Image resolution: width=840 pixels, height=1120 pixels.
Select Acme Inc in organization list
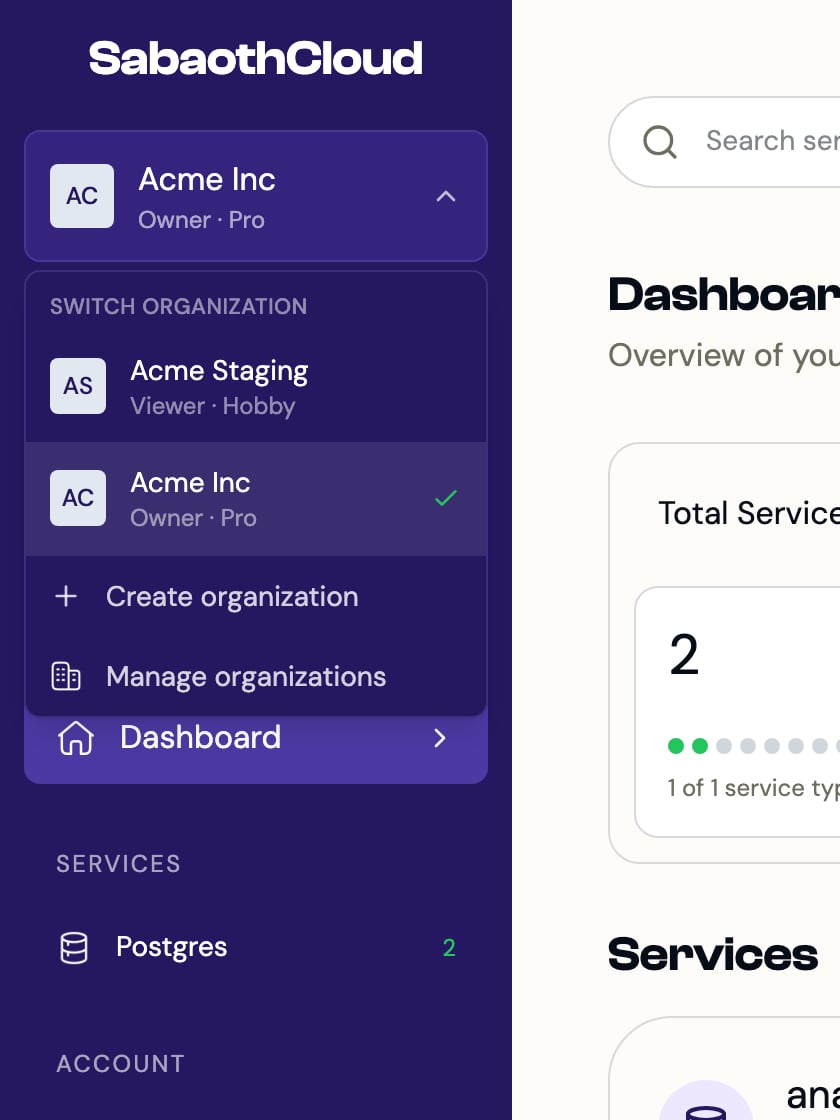pos(256,499)
